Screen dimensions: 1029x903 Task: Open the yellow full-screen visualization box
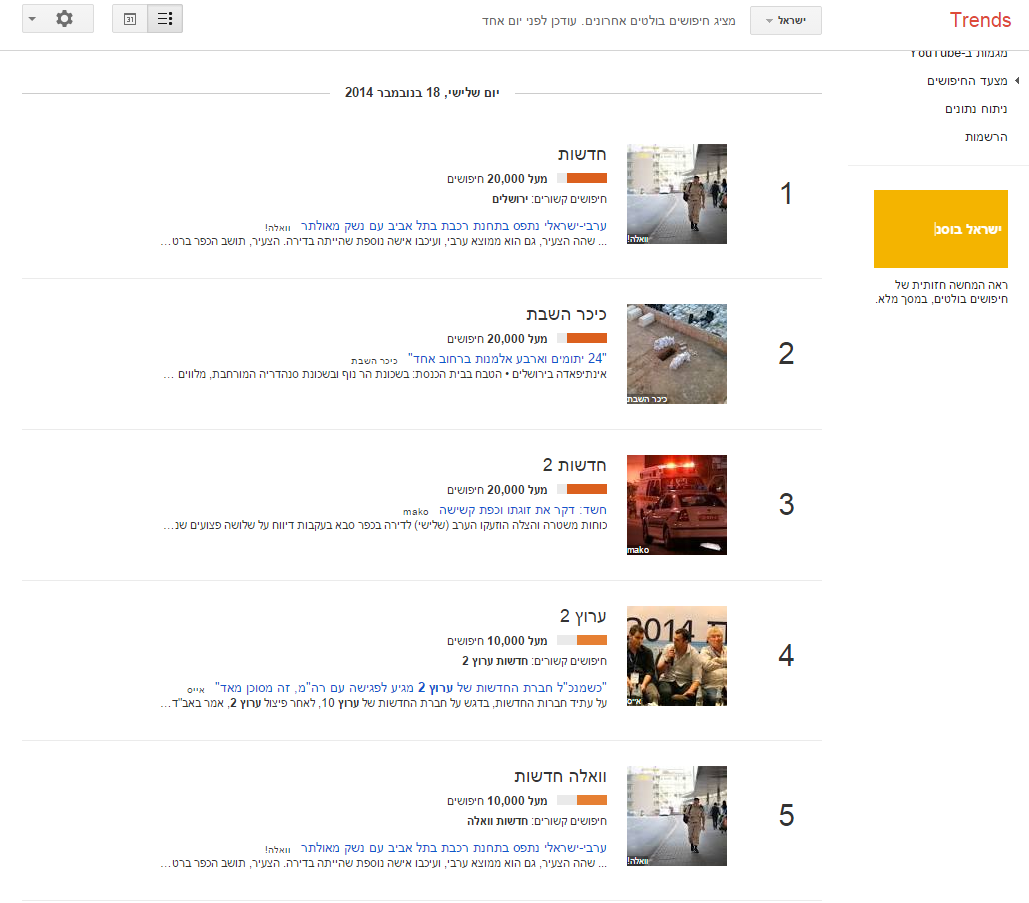click(940, 229)
